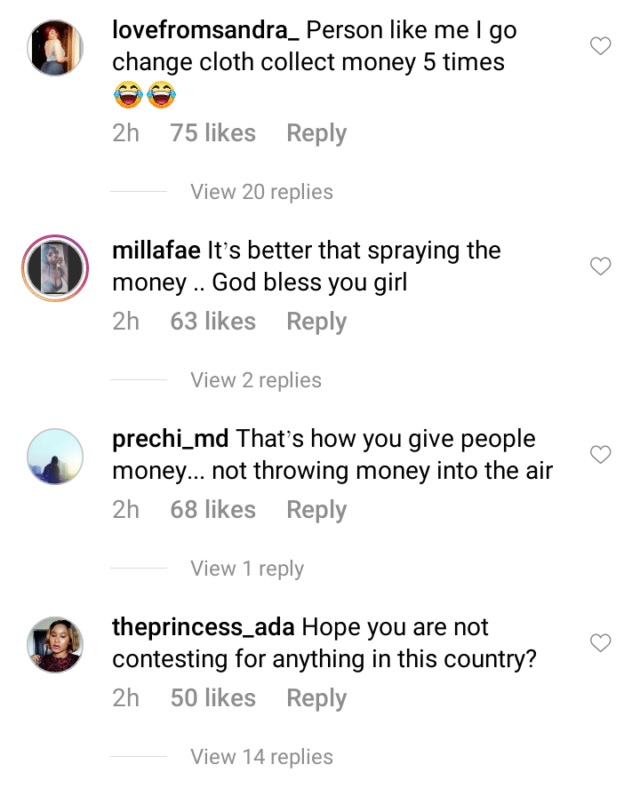Reply to prechi_md's comment
The height and width of the screenshot is (796, 640).
(316, 510)
